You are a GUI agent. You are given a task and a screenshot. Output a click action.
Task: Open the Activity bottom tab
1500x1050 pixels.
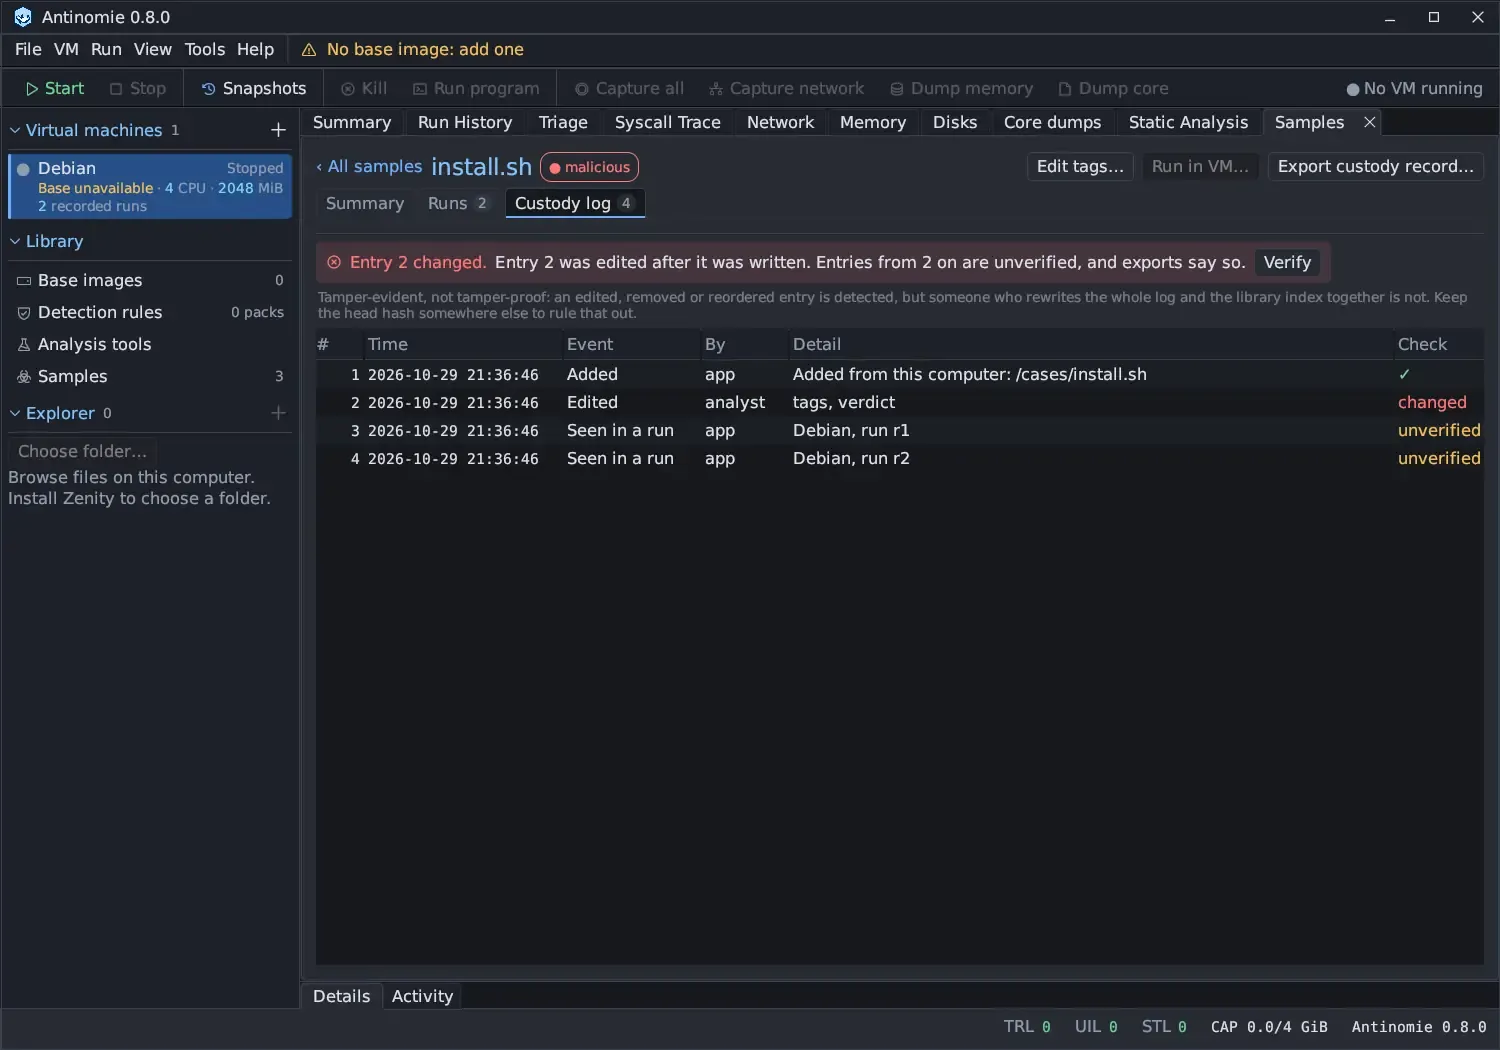[422, 996]
